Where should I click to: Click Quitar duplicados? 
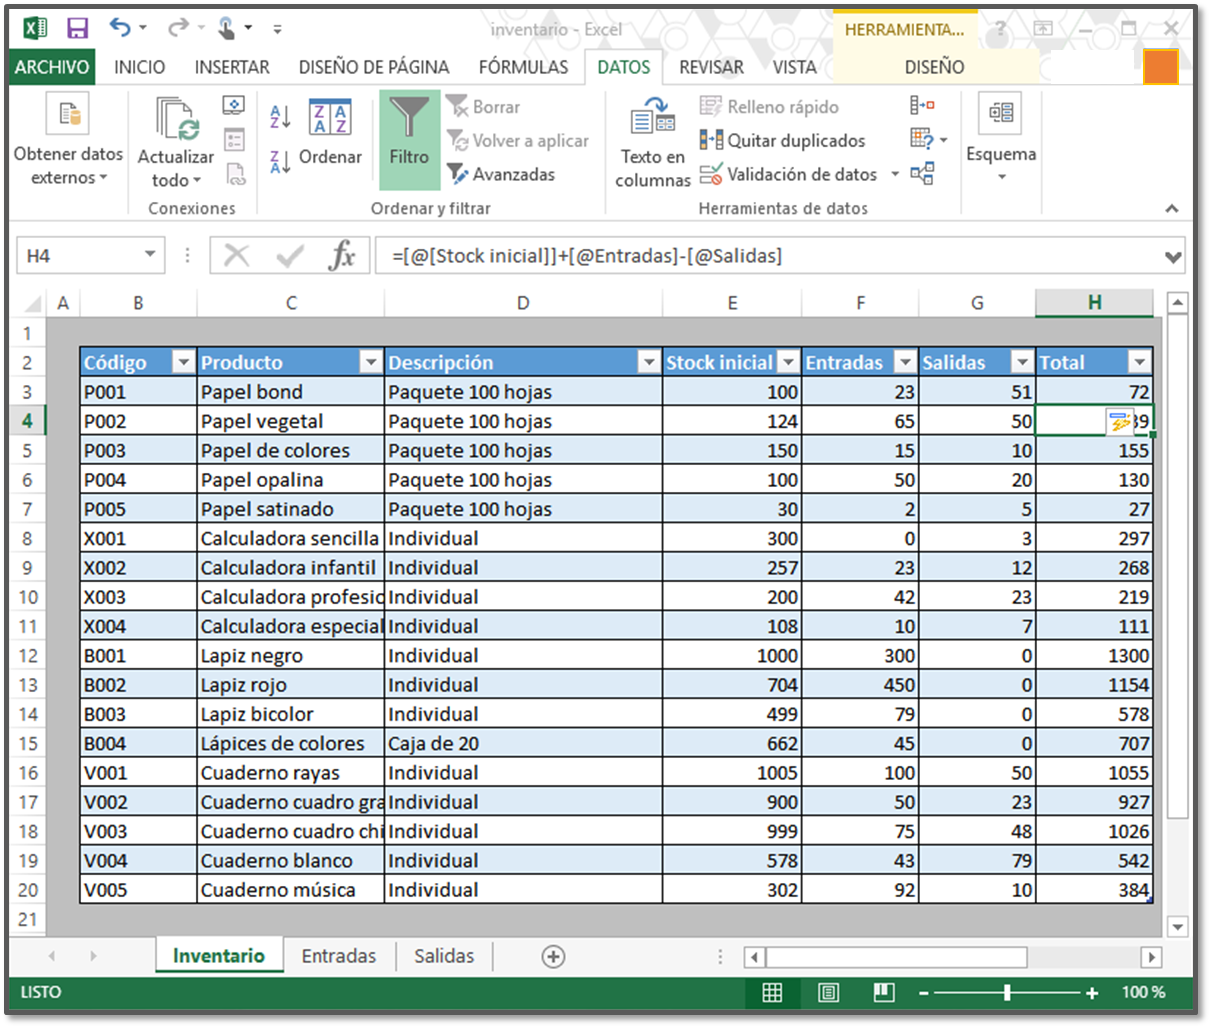point(782,141)
